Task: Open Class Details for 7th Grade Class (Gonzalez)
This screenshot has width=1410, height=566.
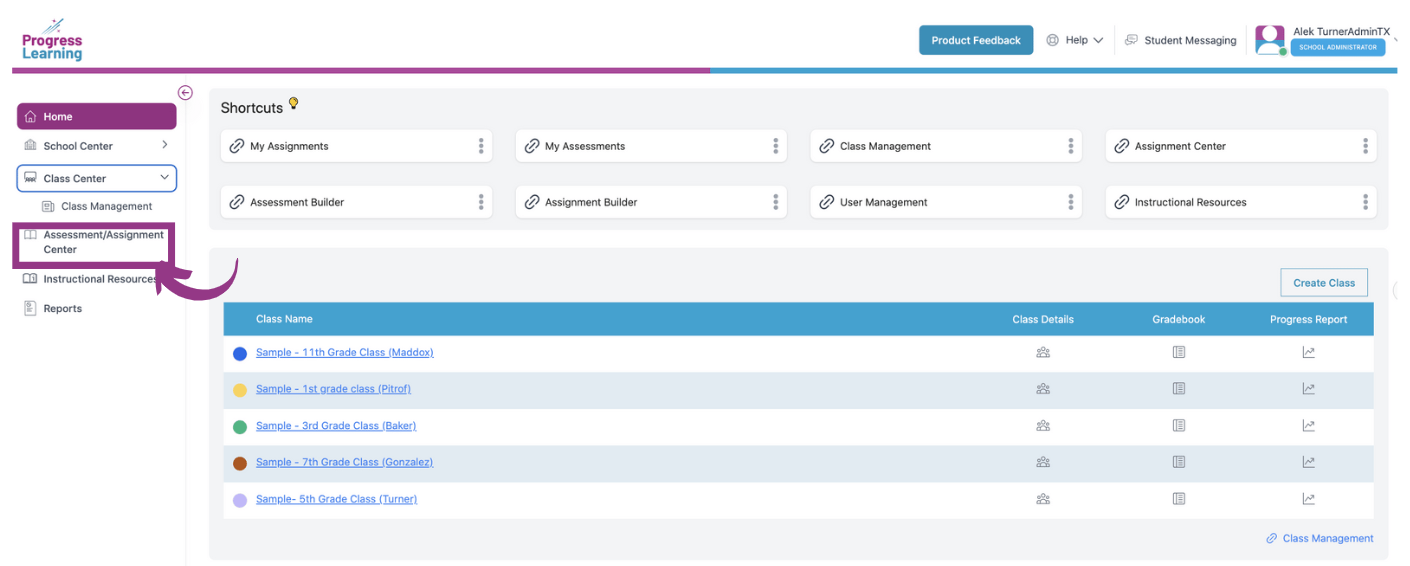Action: (x=1043, y=462)
